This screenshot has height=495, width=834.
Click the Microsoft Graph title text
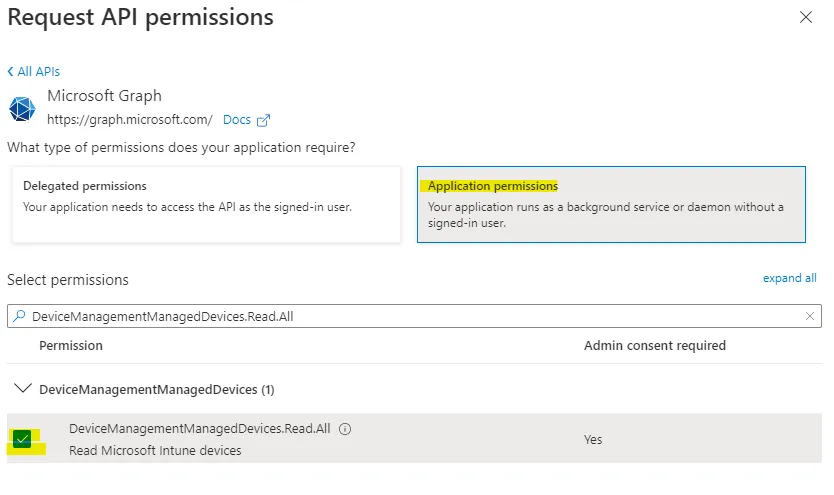pos(104,96)
